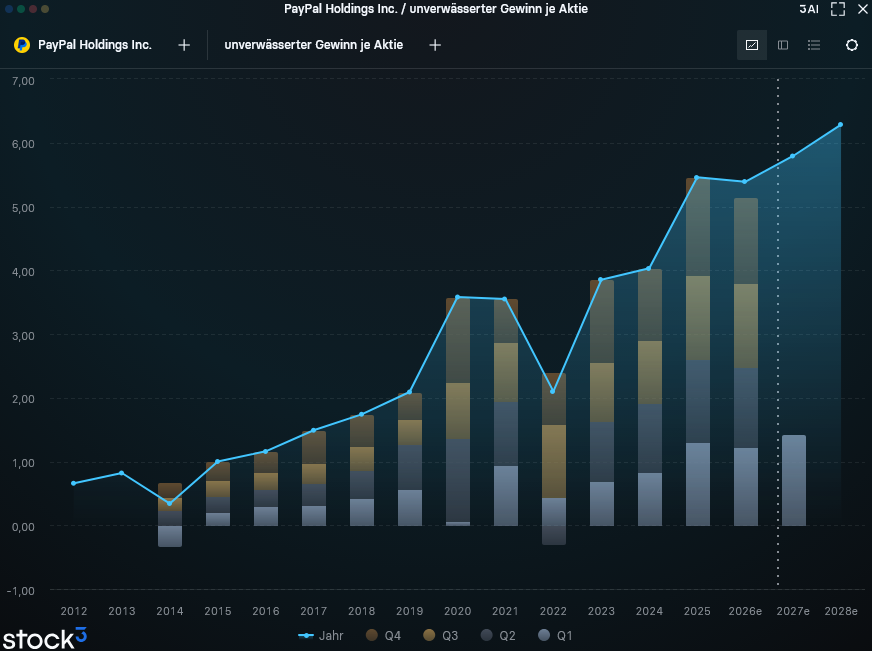
Task: Click the window title text
Action: [436, 9]
